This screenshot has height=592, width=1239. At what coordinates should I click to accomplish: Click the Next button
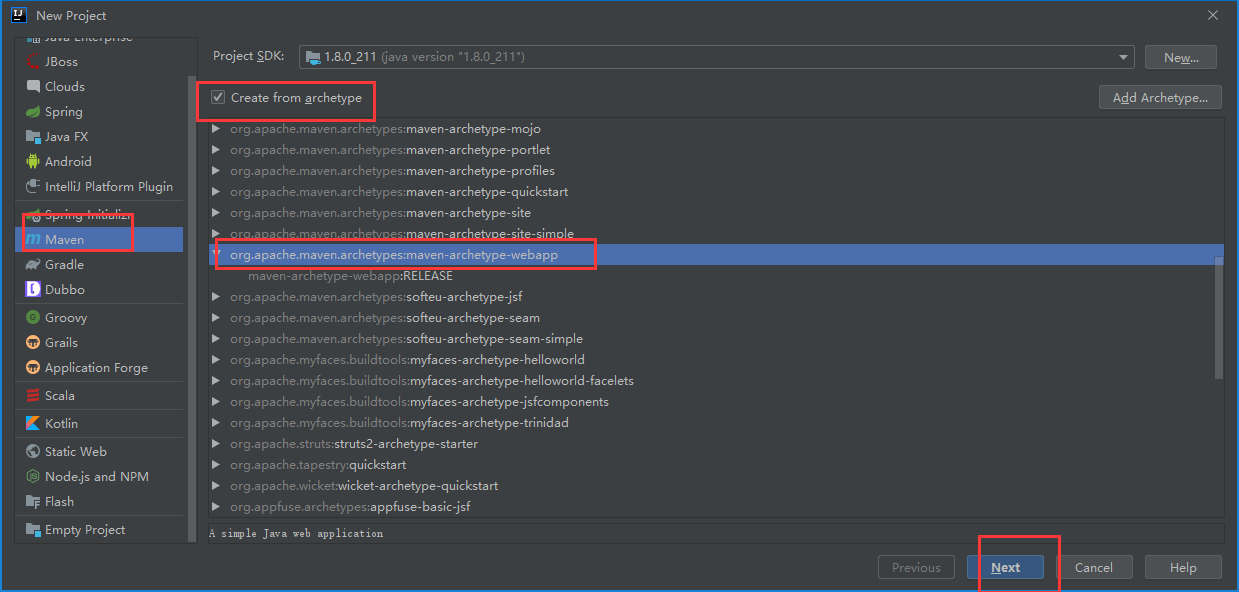1005,567
